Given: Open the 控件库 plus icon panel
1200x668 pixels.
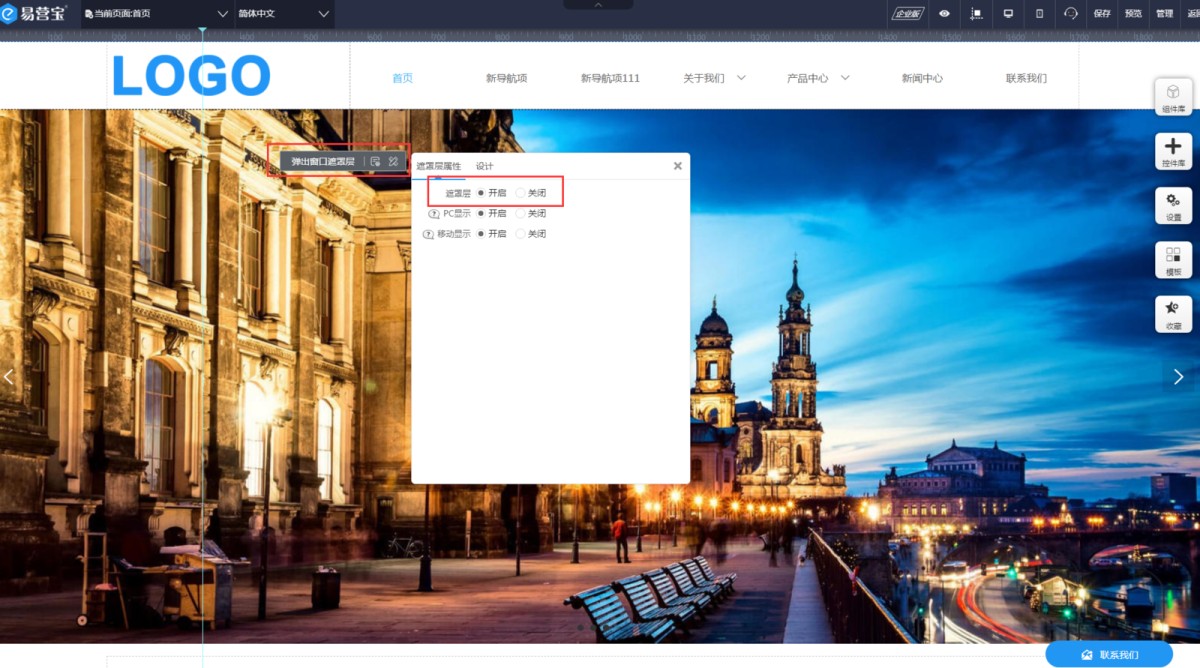Looking at the screenshot, I should point(1173,151).
